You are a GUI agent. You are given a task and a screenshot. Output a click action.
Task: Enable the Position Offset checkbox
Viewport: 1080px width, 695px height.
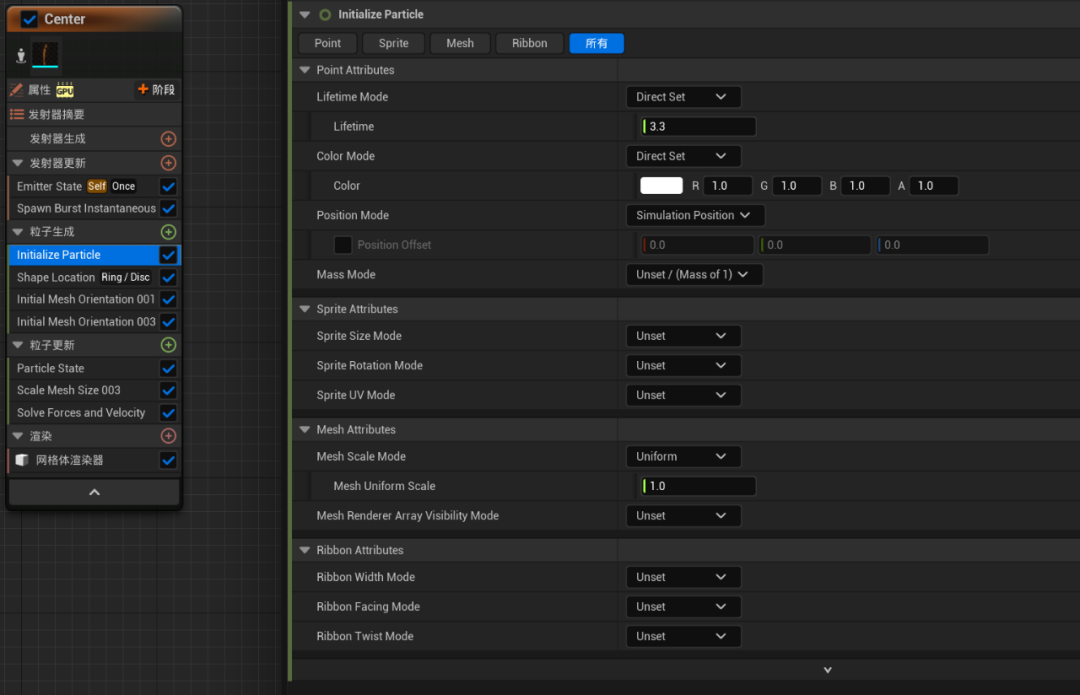click(x=342, y=245)
